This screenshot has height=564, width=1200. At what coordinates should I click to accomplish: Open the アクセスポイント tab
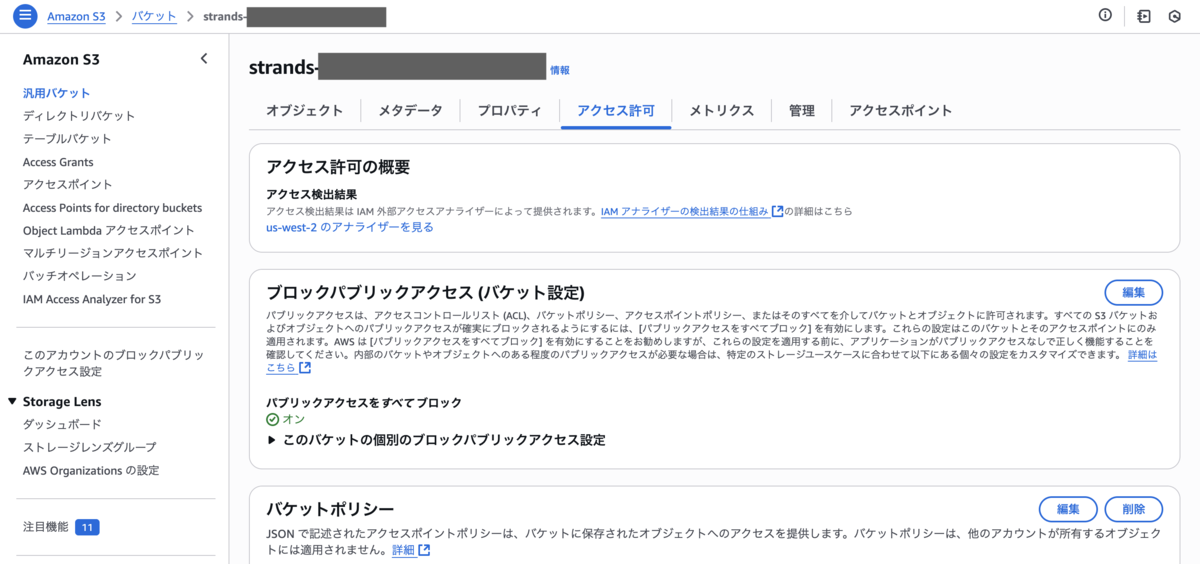tap(900, 111)
